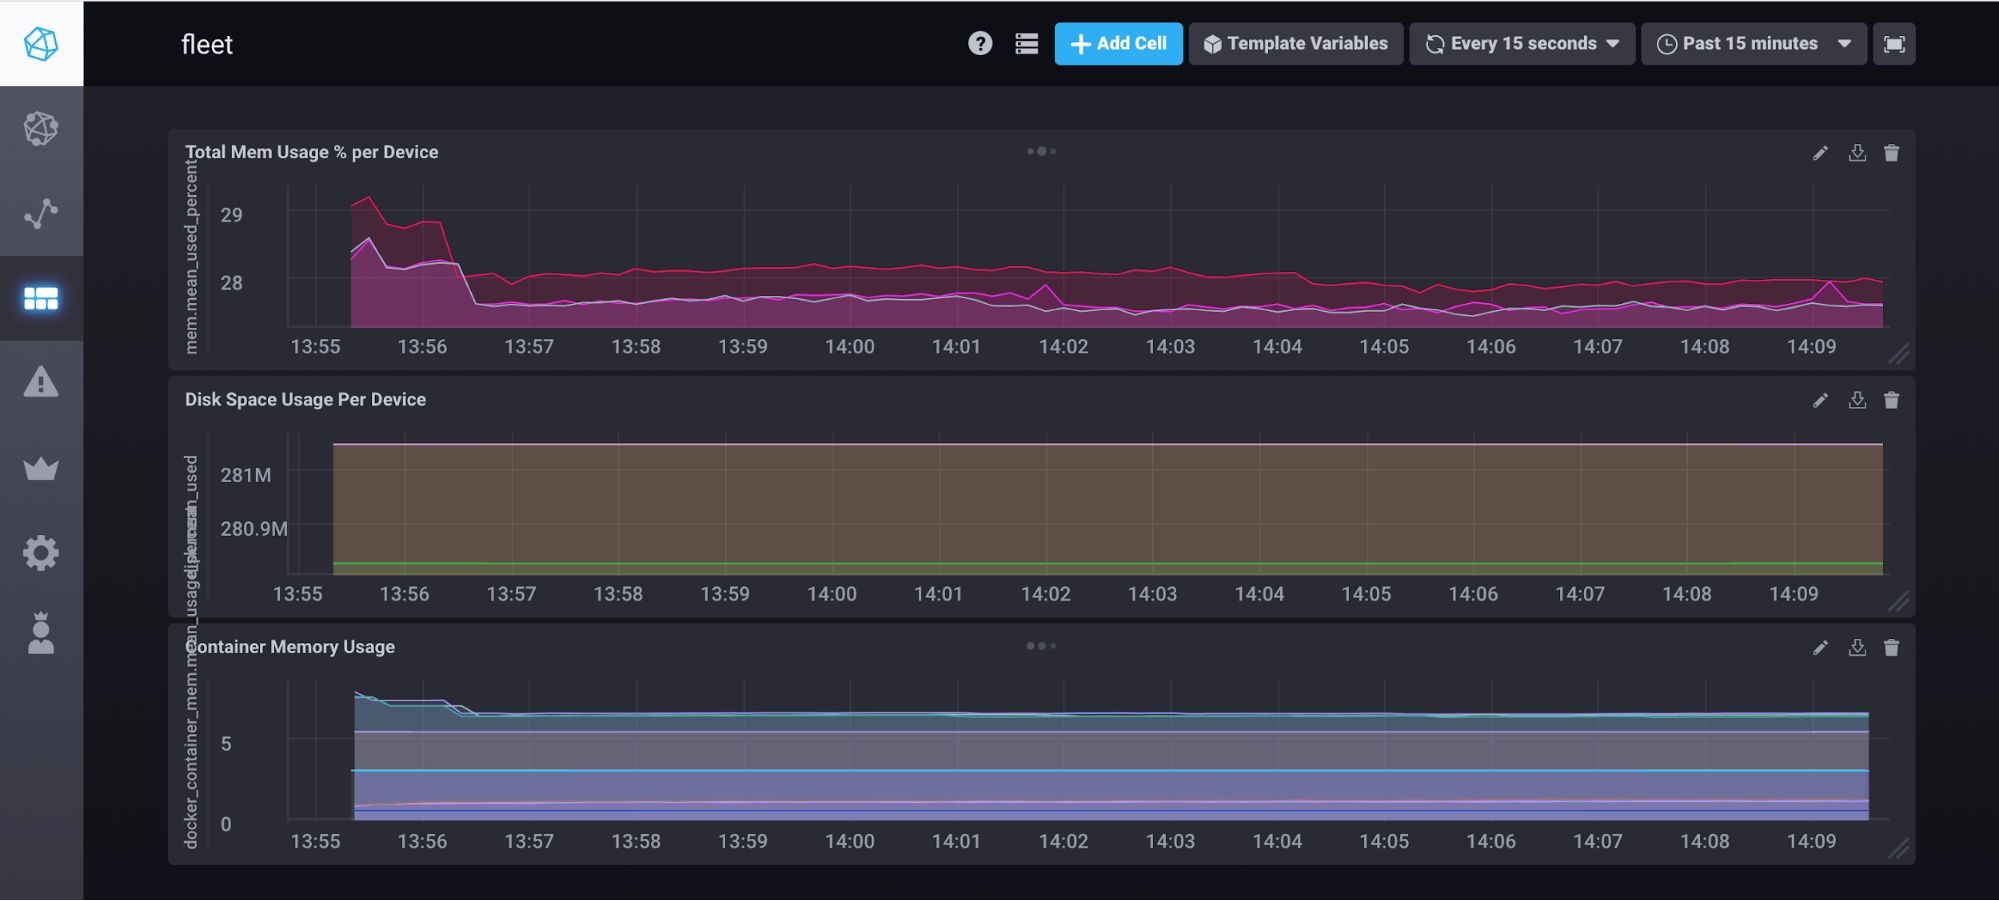Open the Data Explorer graph icon
This screenshot has height=901, width=1999.
point(41,213)
